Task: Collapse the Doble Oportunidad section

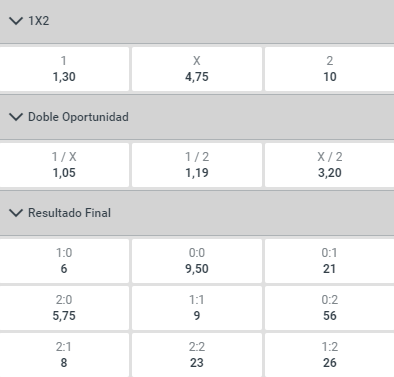Action: [16, 117]
